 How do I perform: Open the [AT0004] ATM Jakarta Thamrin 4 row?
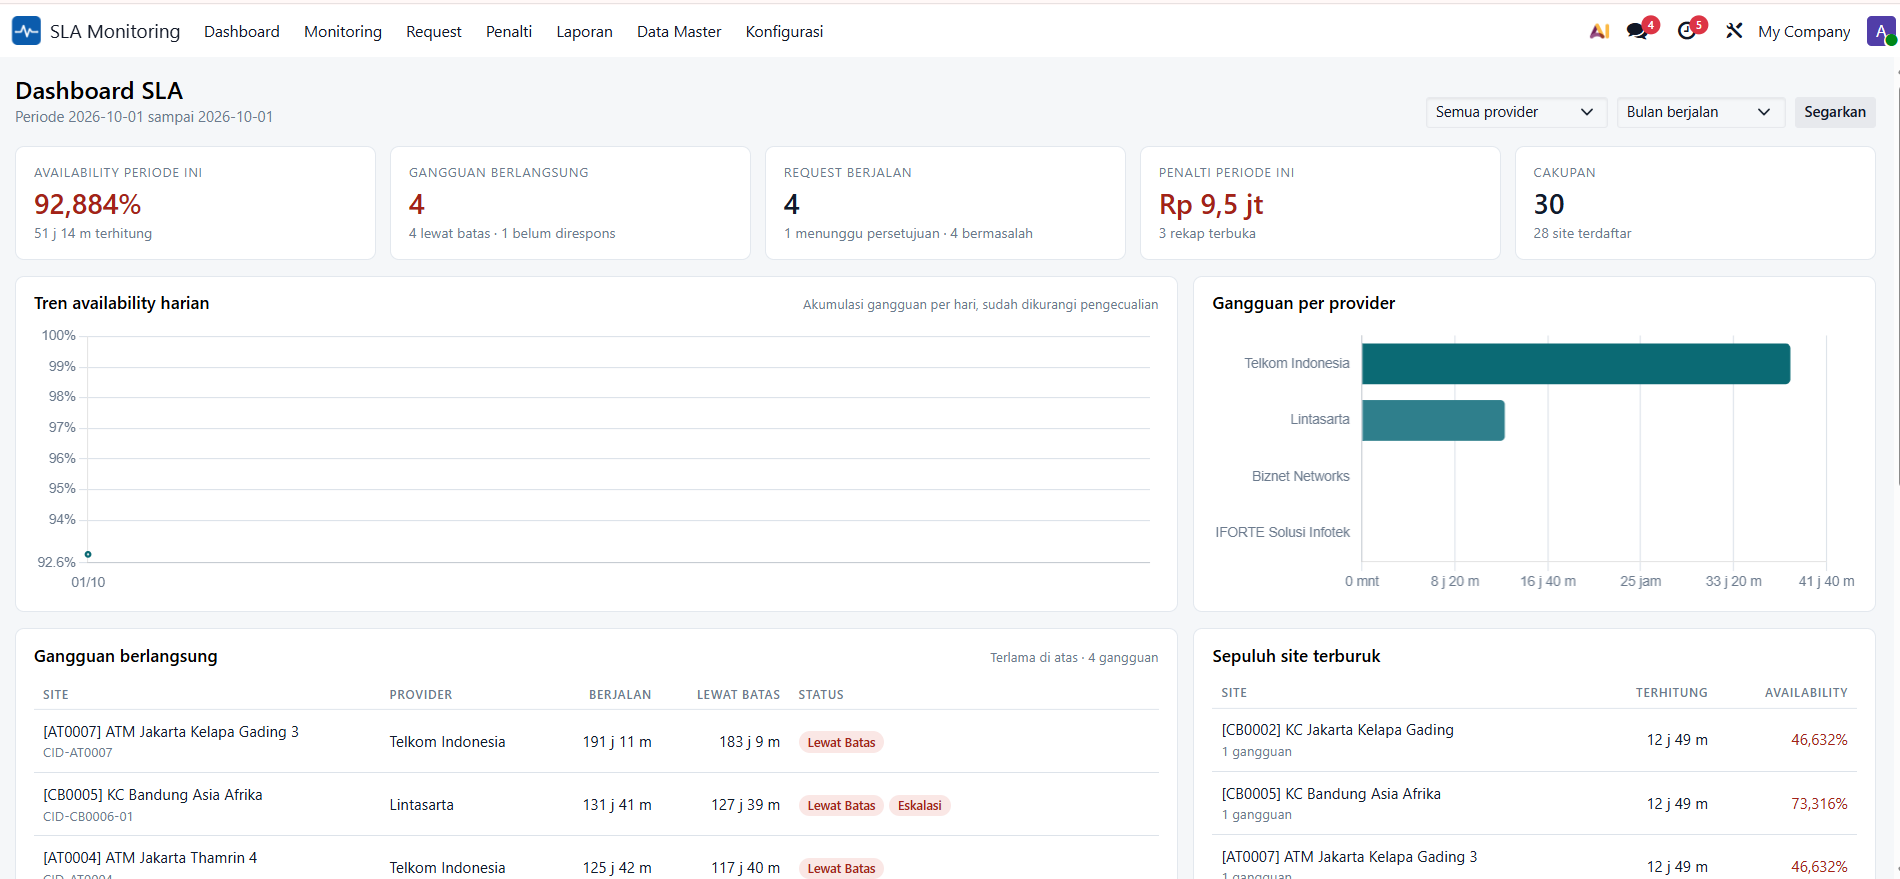coord(597,860)
